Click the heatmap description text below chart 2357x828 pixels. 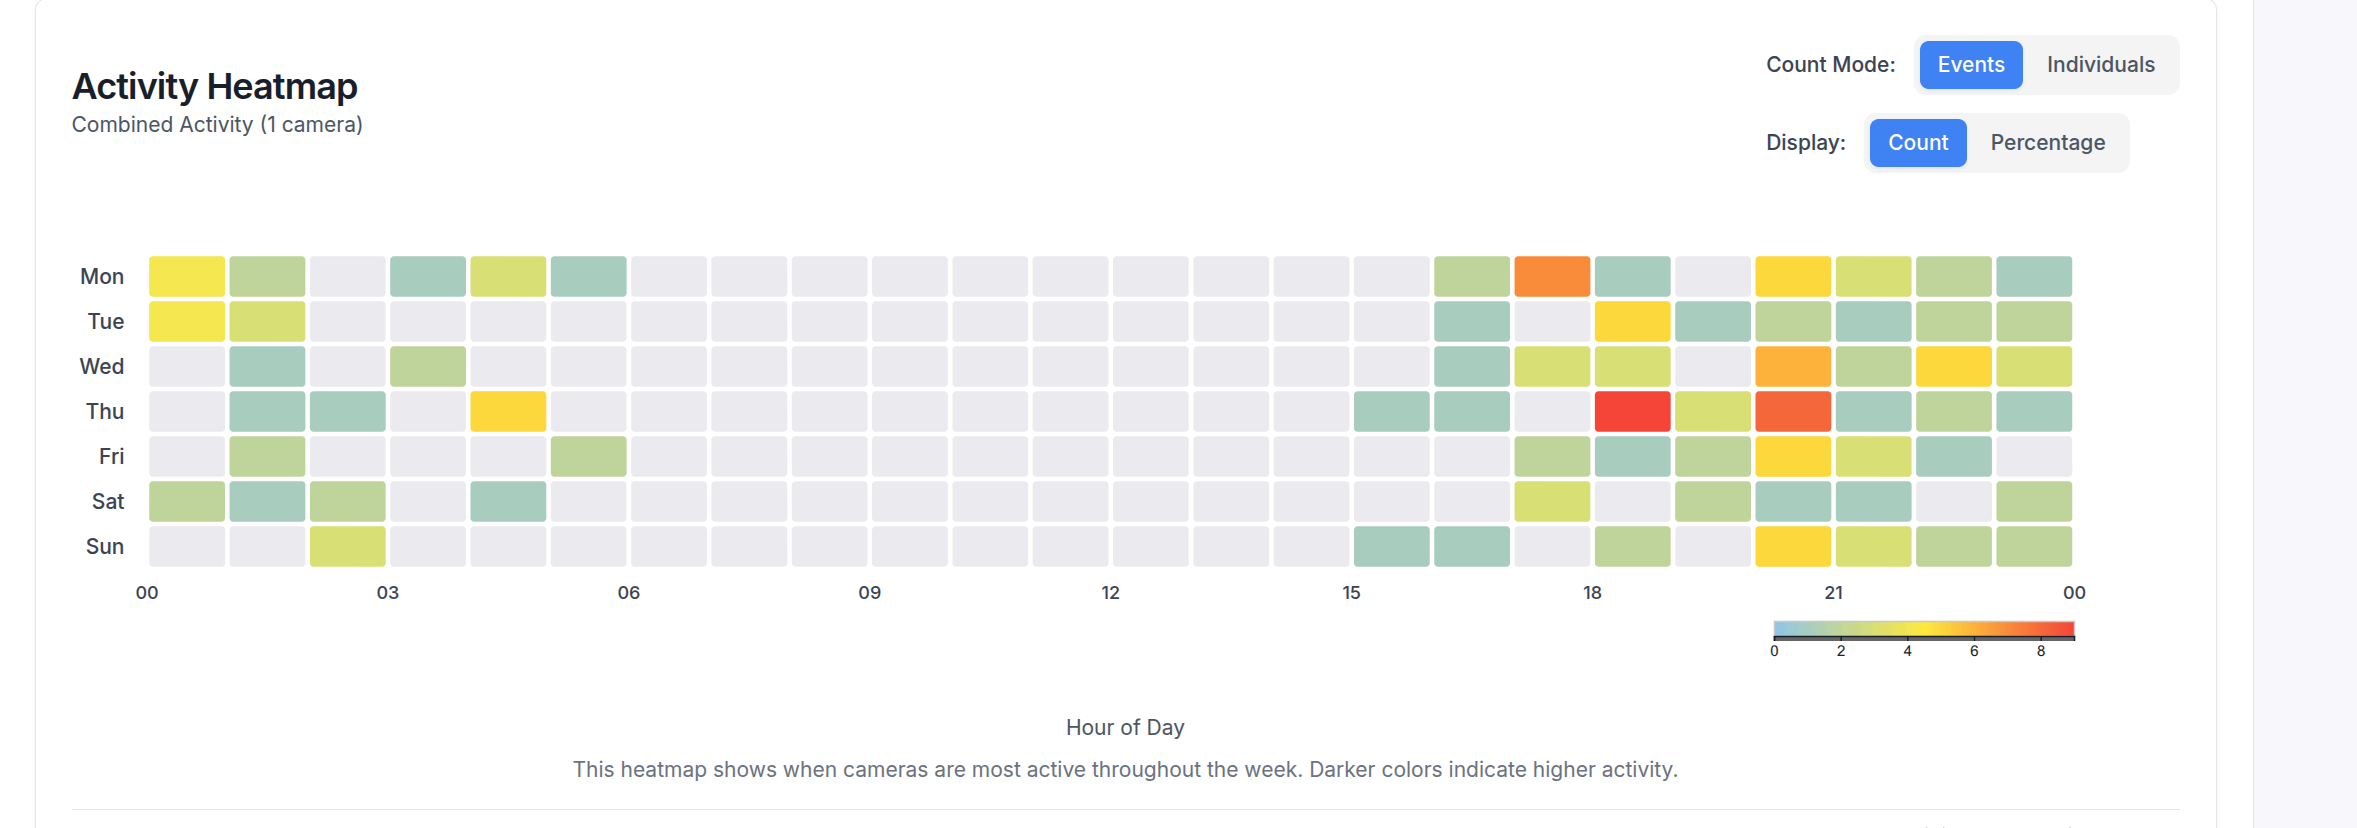click(x=1124, y=770)
